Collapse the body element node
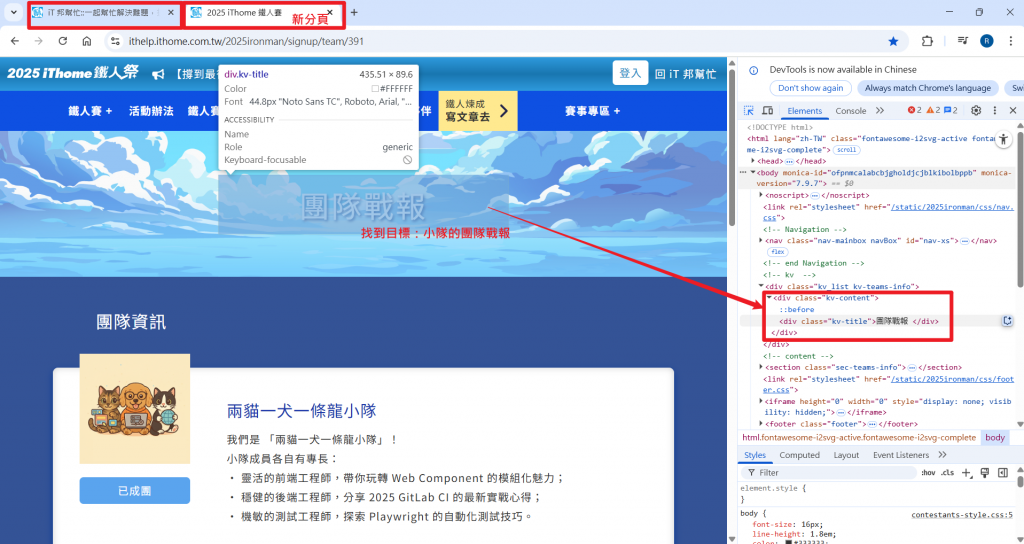 (753, 172)
